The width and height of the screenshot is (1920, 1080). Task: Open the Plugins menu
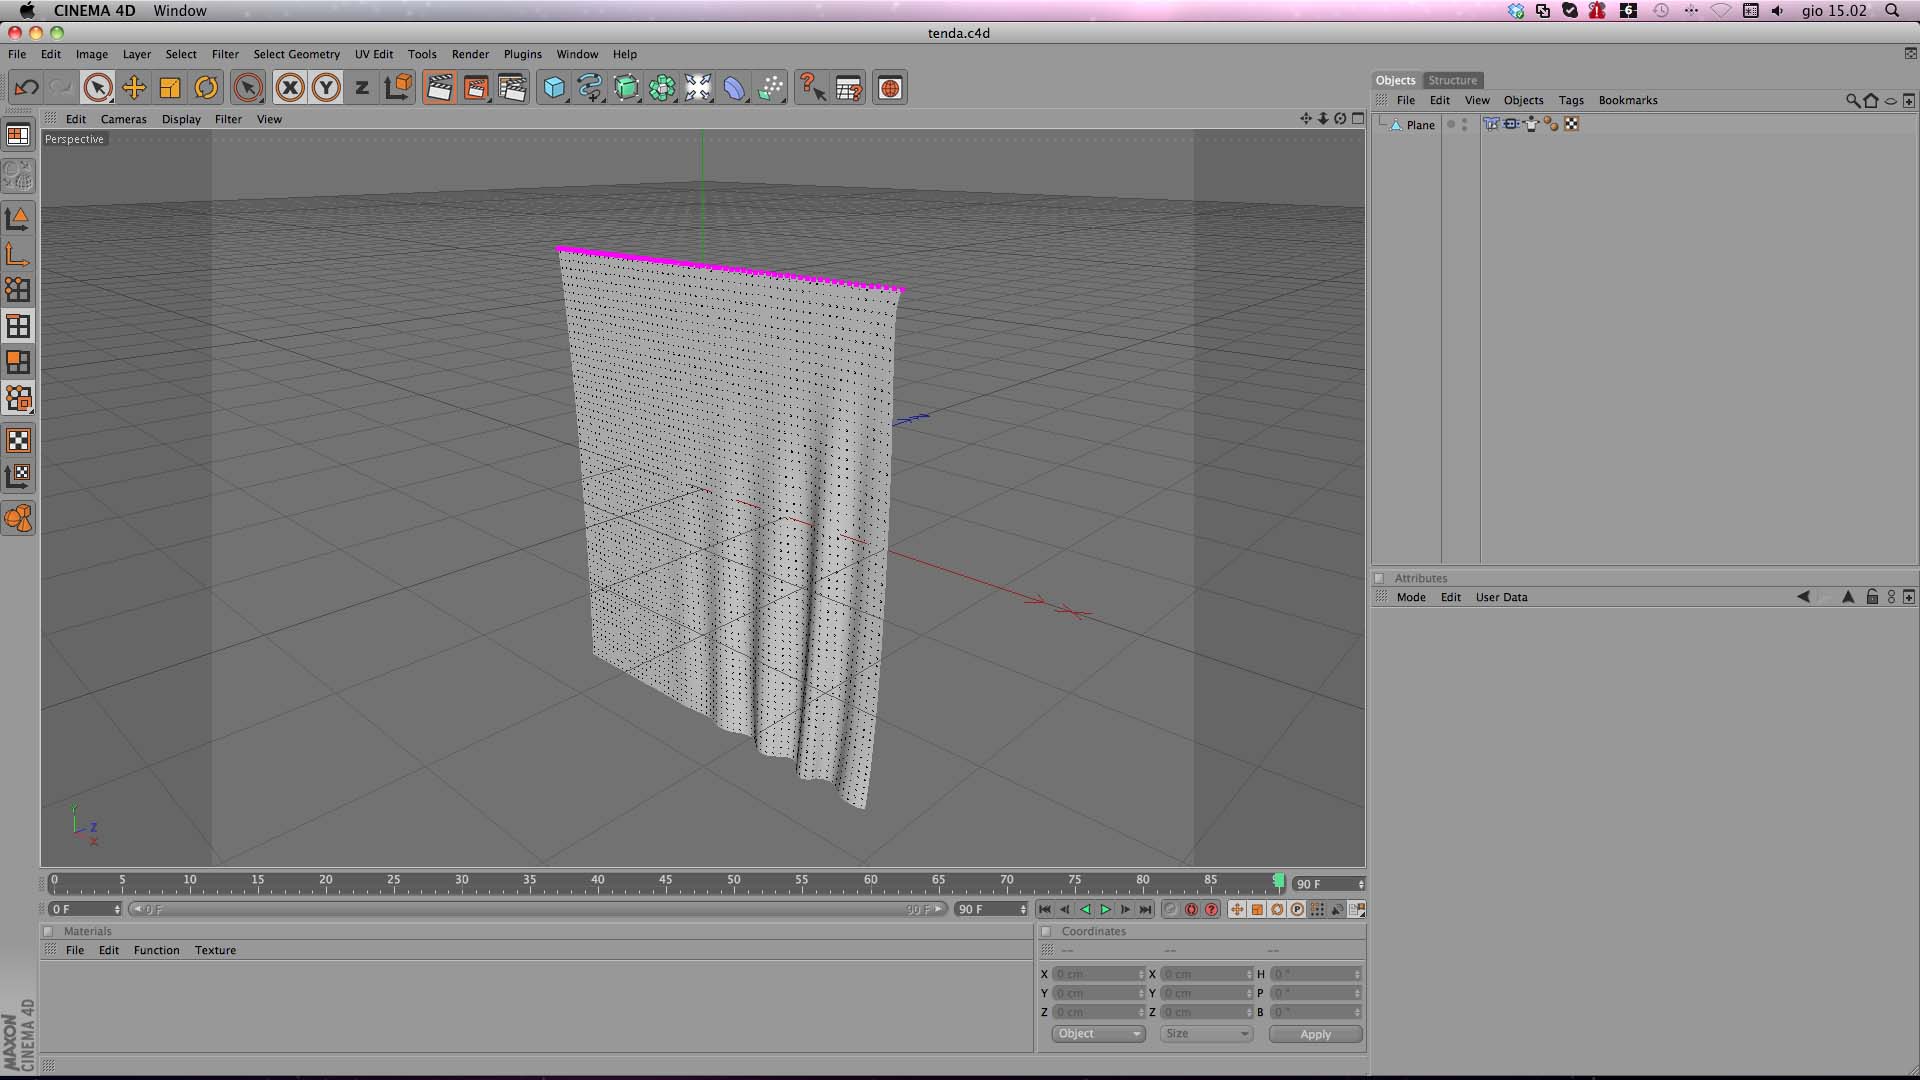point(522,54)
